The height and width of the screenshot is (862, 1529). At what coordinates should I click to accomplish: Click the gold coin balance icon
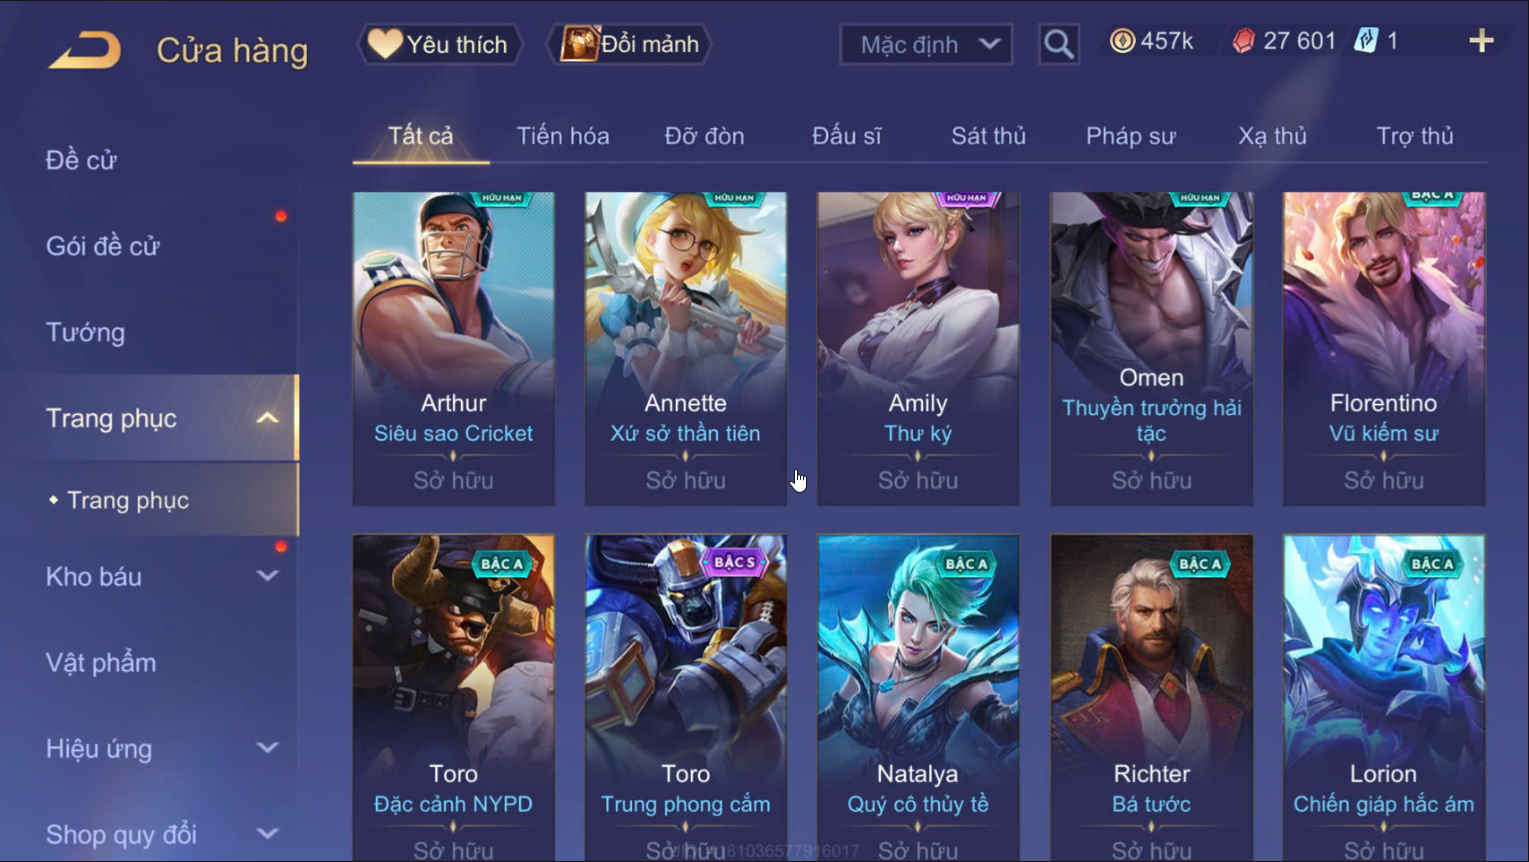tap(1122, 41)
